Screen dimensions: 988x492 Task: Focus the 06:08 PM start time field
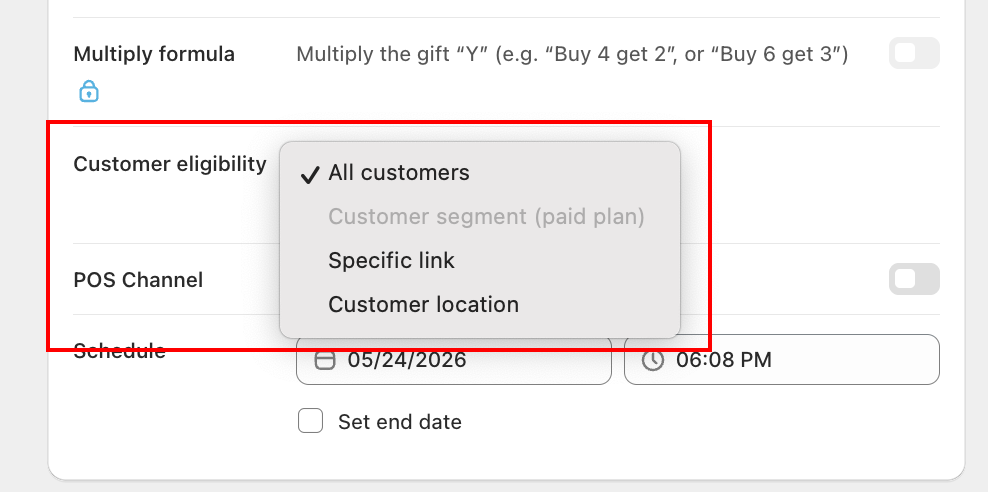pyautogui.click(x=781, y=360)
